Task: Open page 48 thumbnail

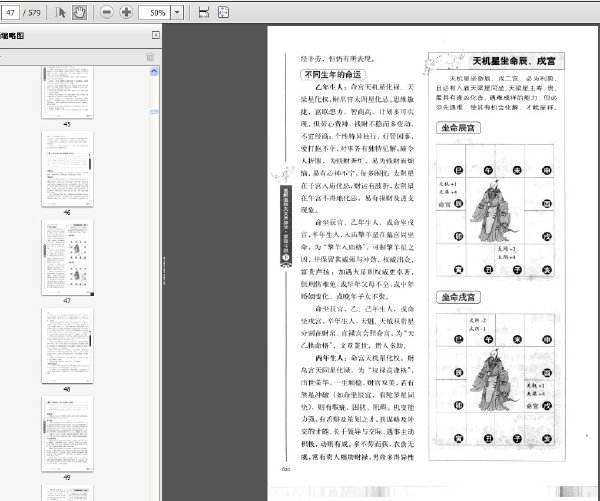Action: pyautogui.click(x=67, y=346)
